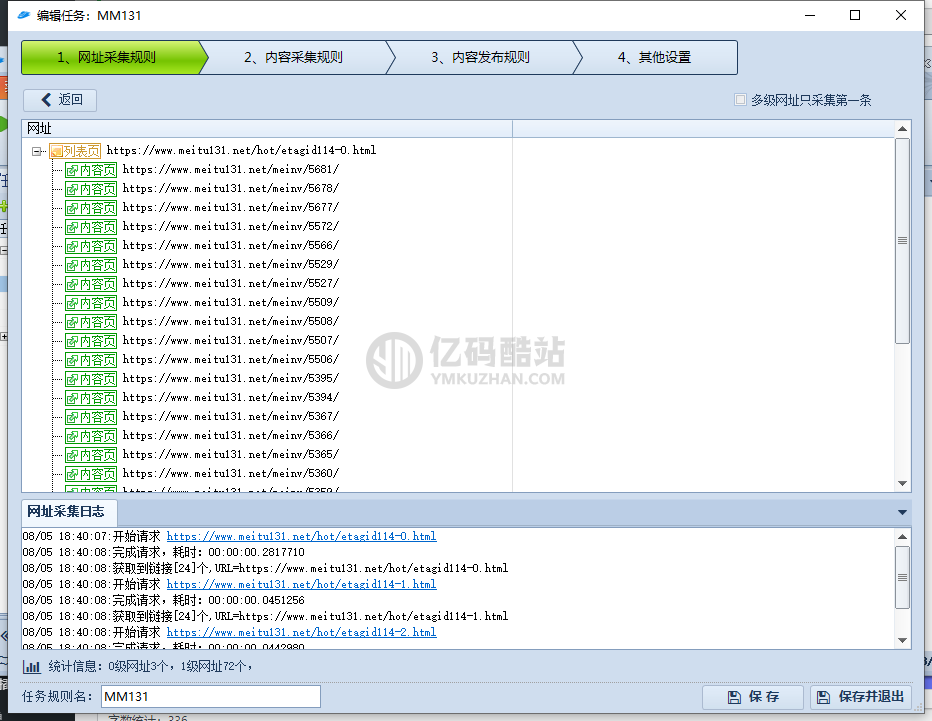Open log link etagid114-1.html
The height and width of the screenshot is (721, 932).
click(301, 584)
